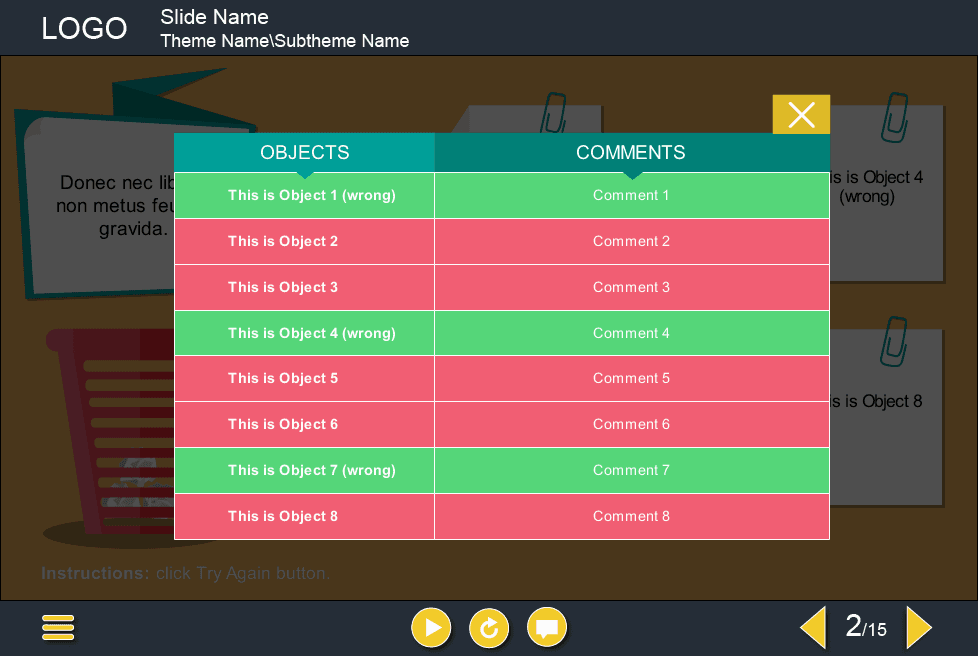Click the slide counter showing 2/15
This screenshot has height=656, width=978.
click(865, 627)
